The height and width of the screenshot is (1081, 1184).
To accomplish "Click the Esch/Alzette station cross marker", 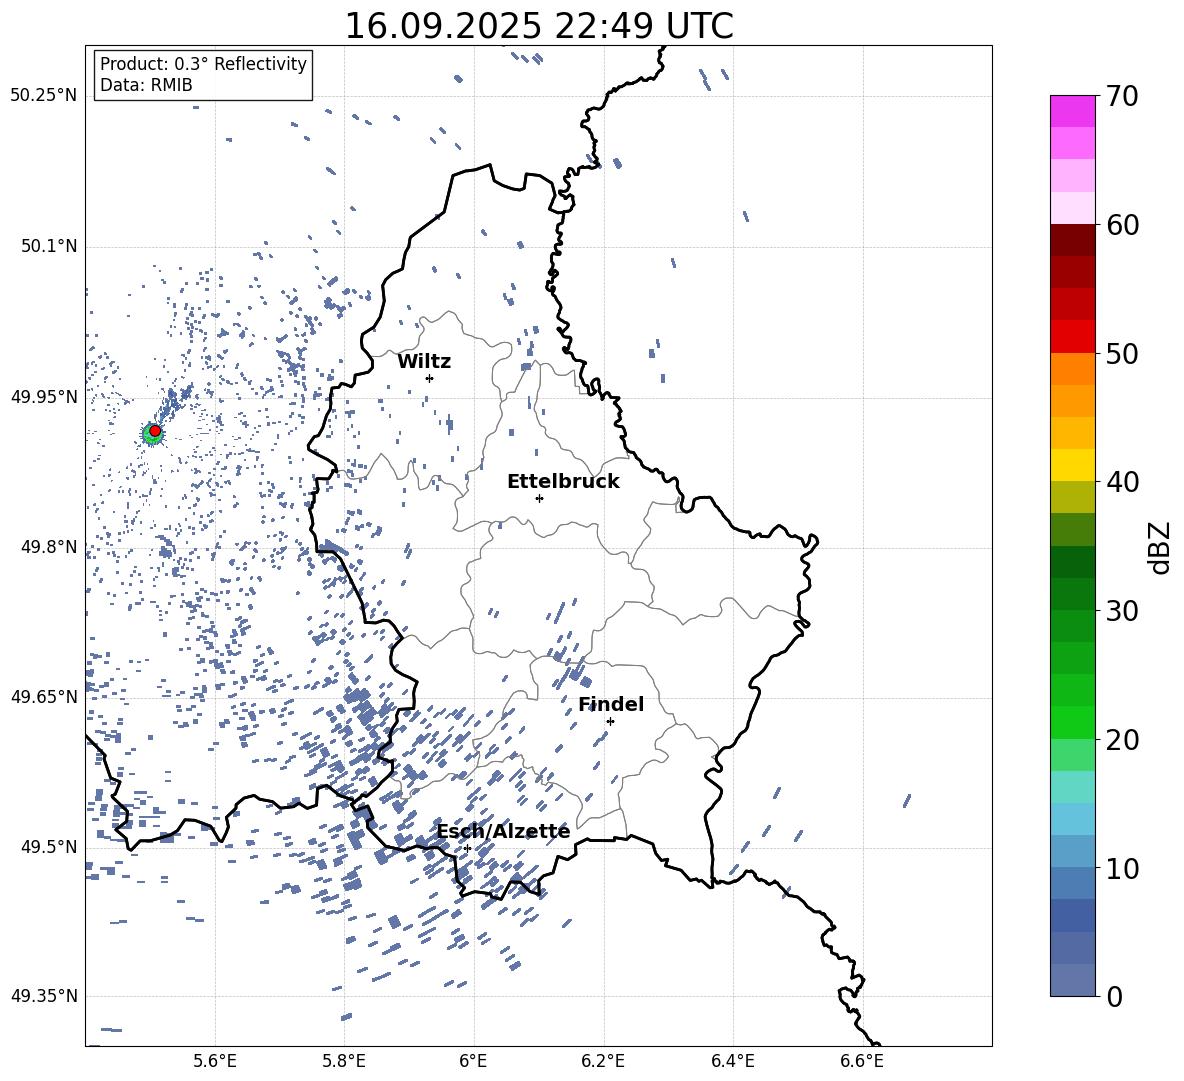I will (467, 848).
